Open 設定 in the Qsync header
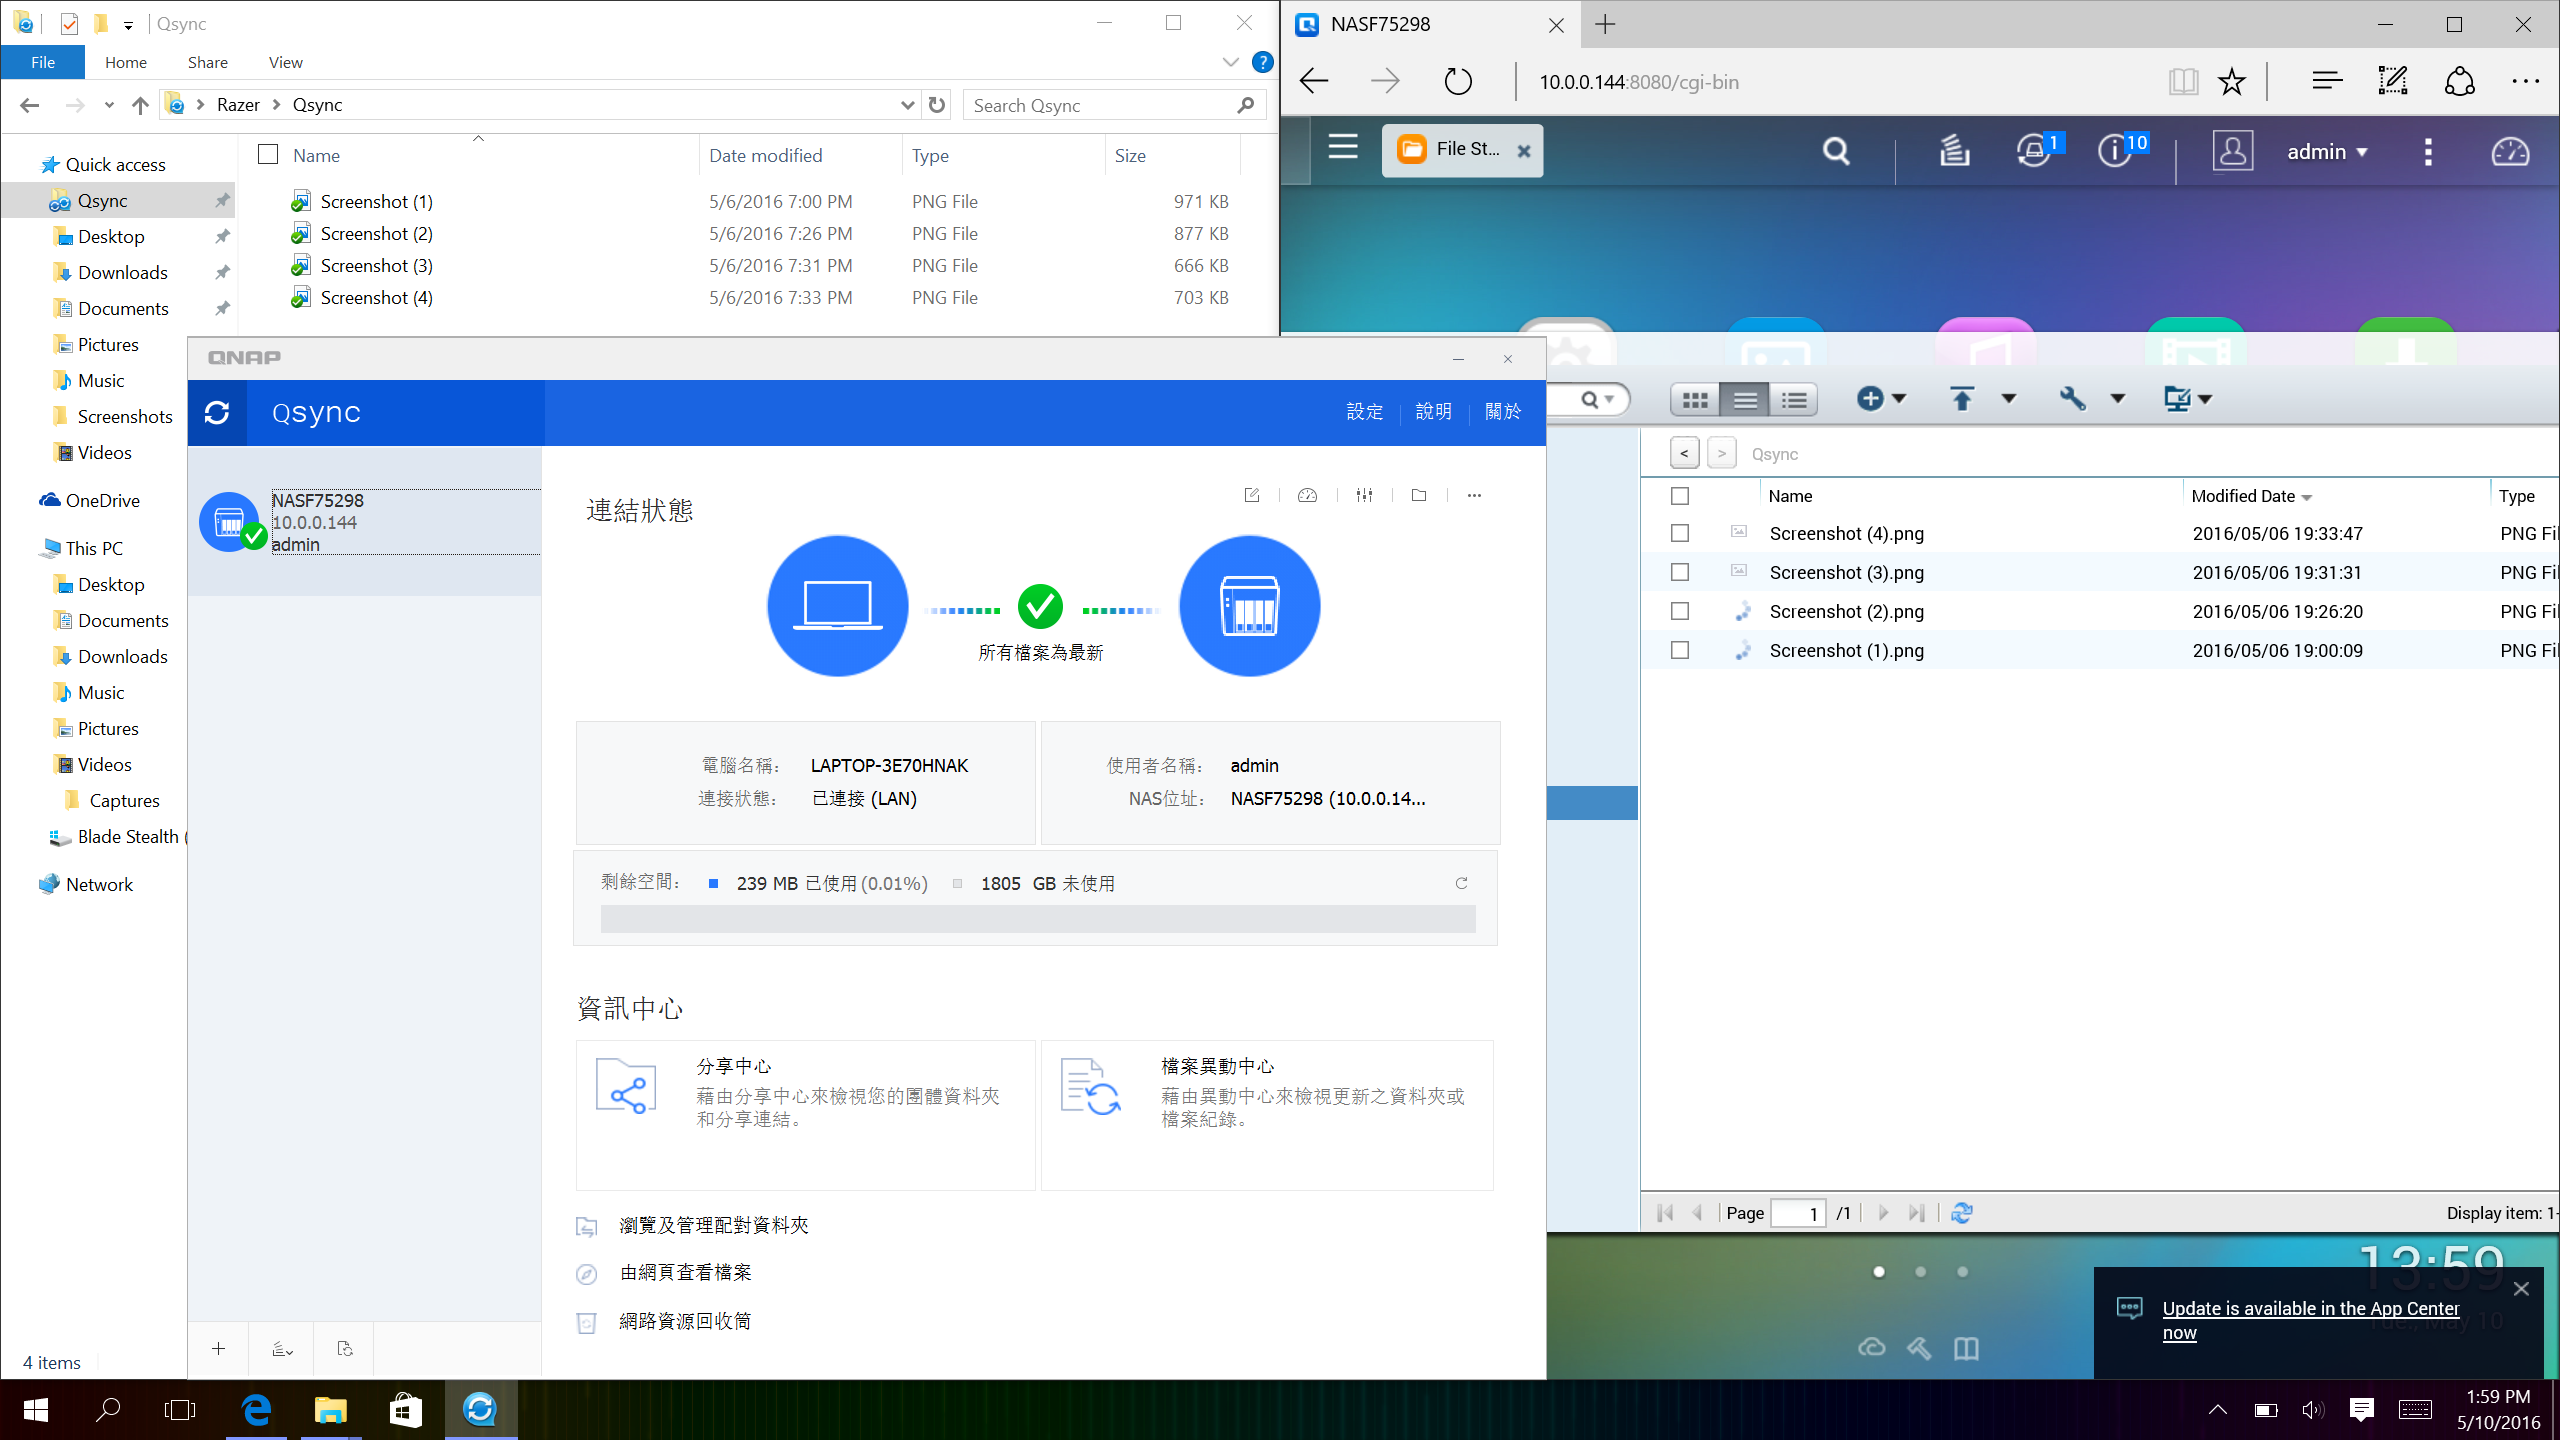This screenshot has width=2560, height=1440. coord(1365,411)
